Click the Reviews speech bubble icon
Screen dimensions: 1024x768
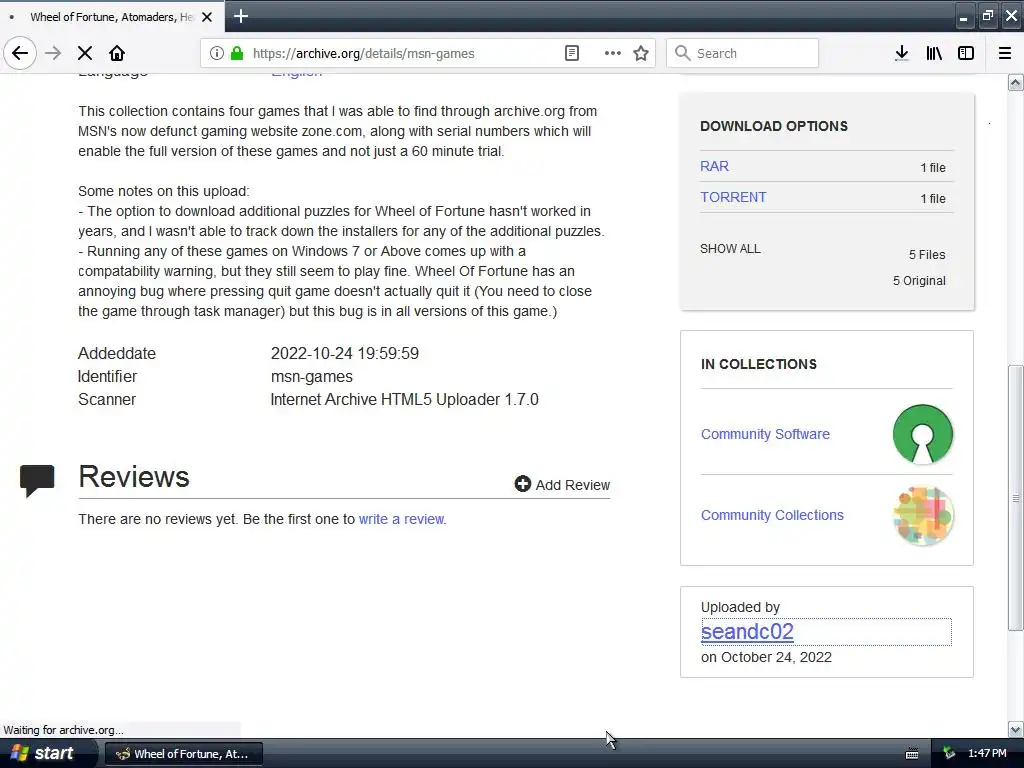point(37,481)
